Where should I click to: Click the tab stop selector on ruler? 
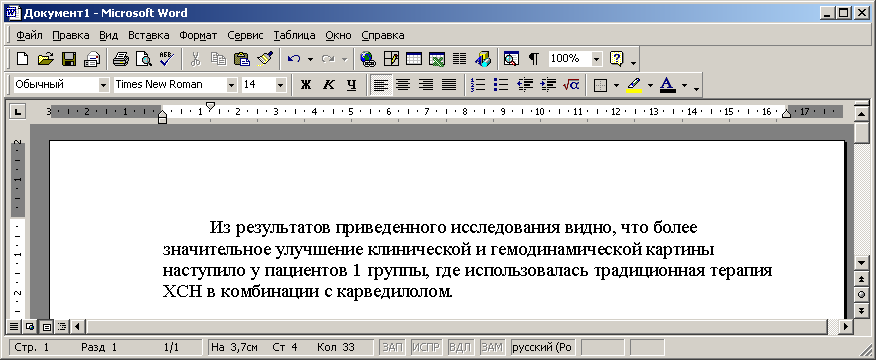[x=18, y=112]
